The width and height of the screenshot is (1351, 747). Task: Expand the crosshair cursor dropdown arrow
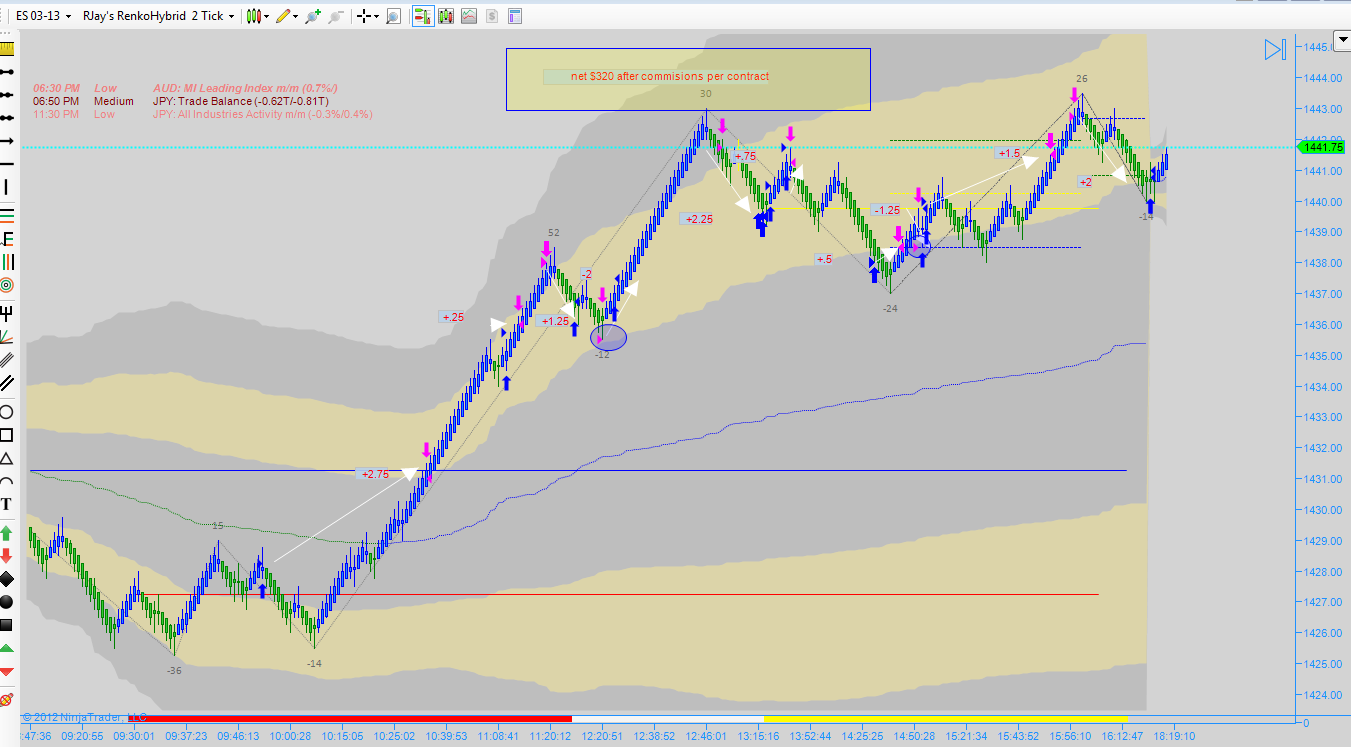(x=376, y=16)
